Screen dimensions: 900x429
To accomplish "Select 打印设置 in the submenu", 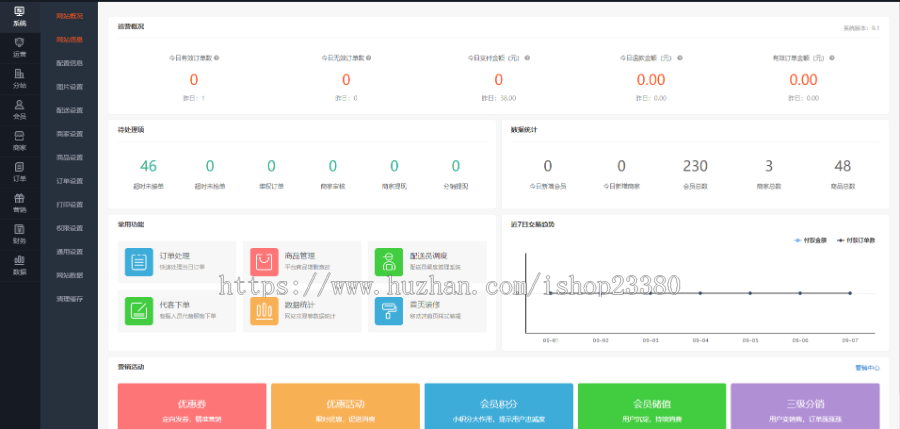I will point(69,204).
